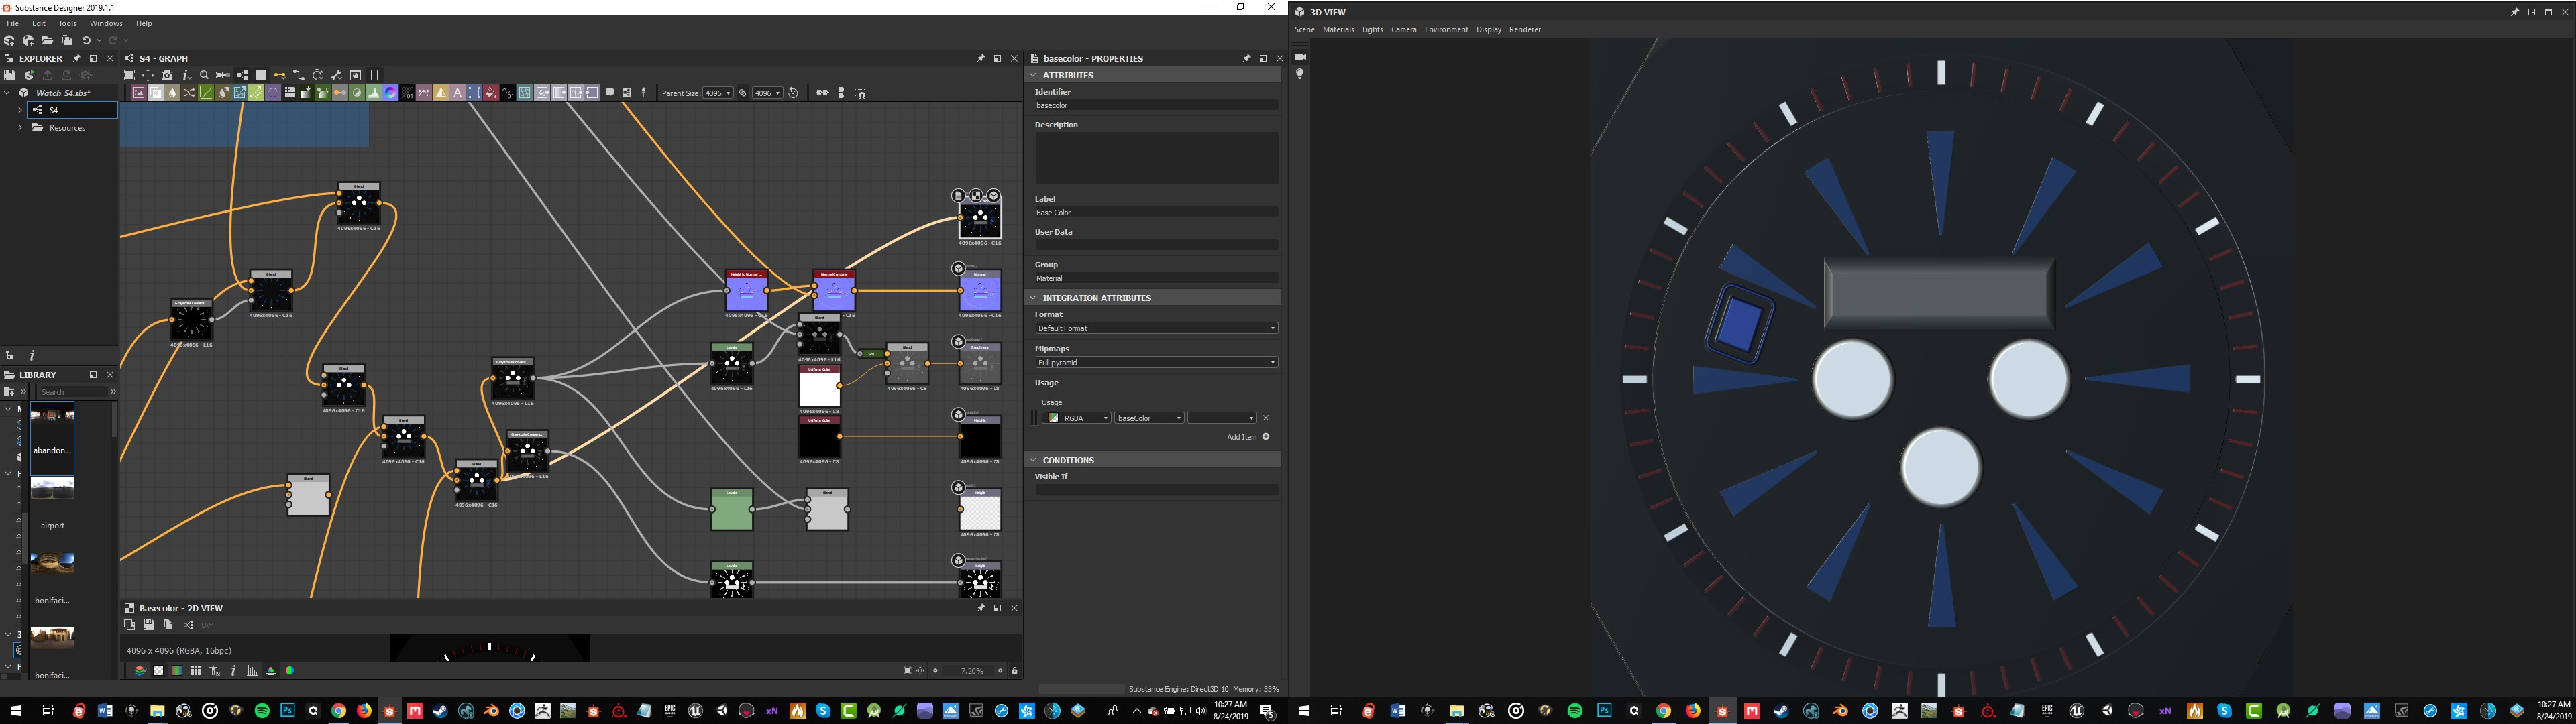Open the Materials menu in 3D View
Viewport: 2576px width, 724px height.
(x=1338, y=30)
